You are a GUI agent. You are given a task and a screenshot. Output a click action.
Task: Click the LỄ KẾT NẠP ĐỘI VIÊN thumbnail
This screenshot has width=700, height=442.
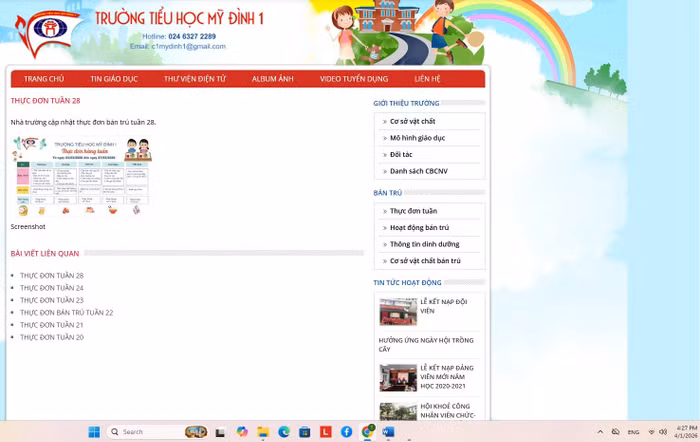tap(398, 312)
